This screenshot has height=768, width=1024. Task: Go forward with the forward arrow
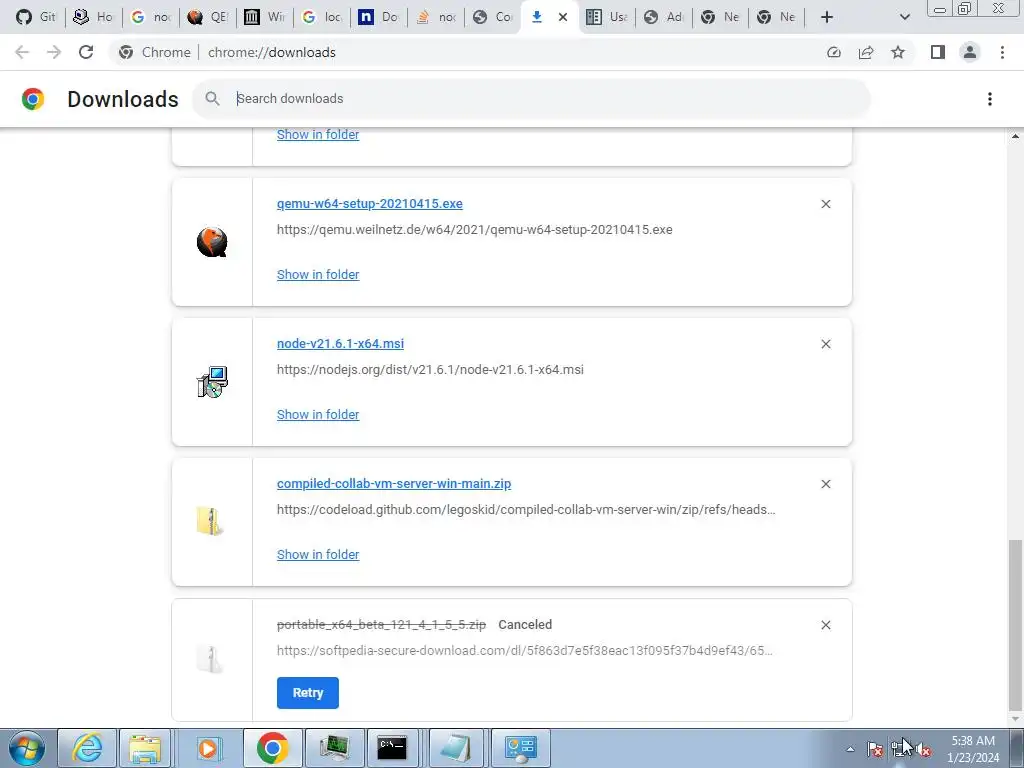pos(54,52)
